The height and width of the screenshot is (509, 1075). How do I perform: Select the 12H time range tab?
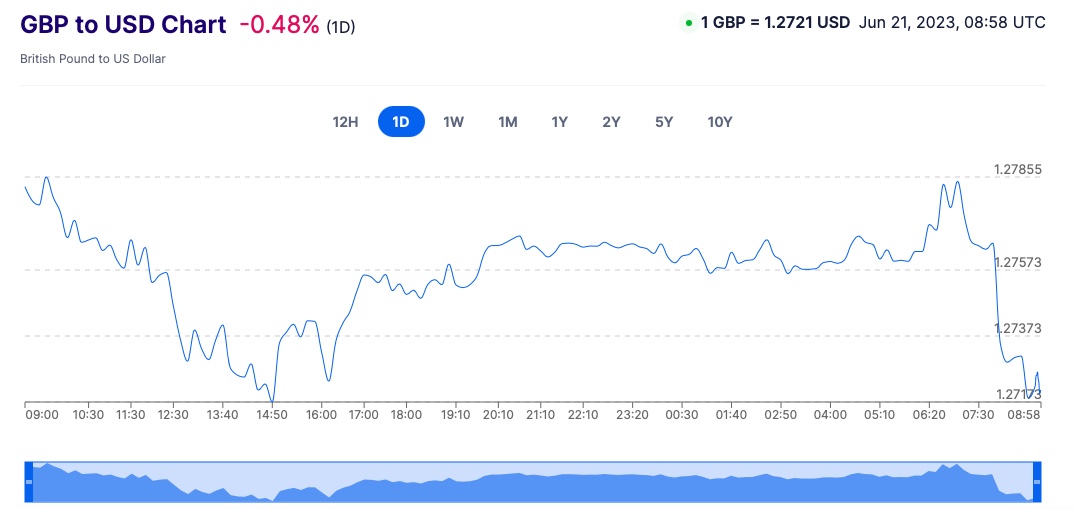click(x=346, y=122)
